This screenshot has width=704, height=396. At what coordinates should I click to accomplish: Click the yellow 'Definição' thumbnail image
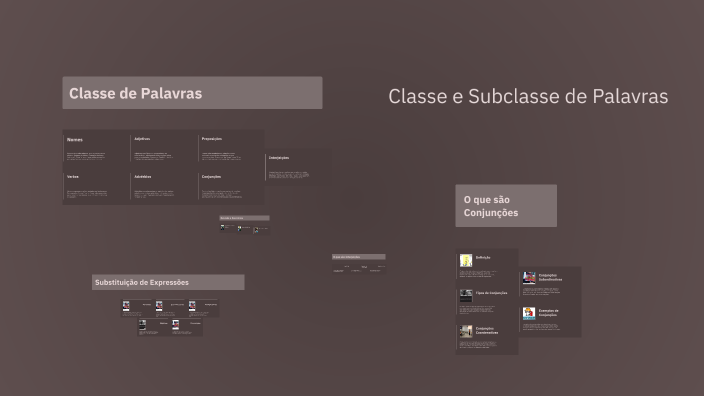466,260
